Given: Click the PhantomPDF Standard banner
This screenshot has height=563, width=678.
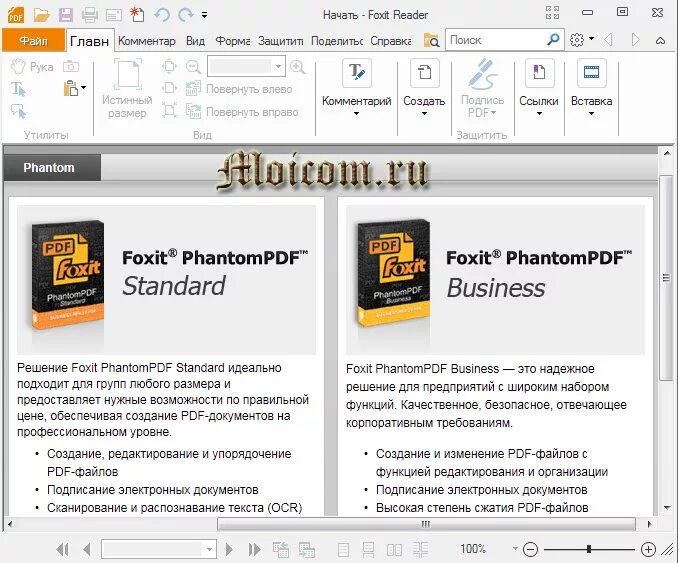Looking at the screenshot, I should [x=166, y=280].
